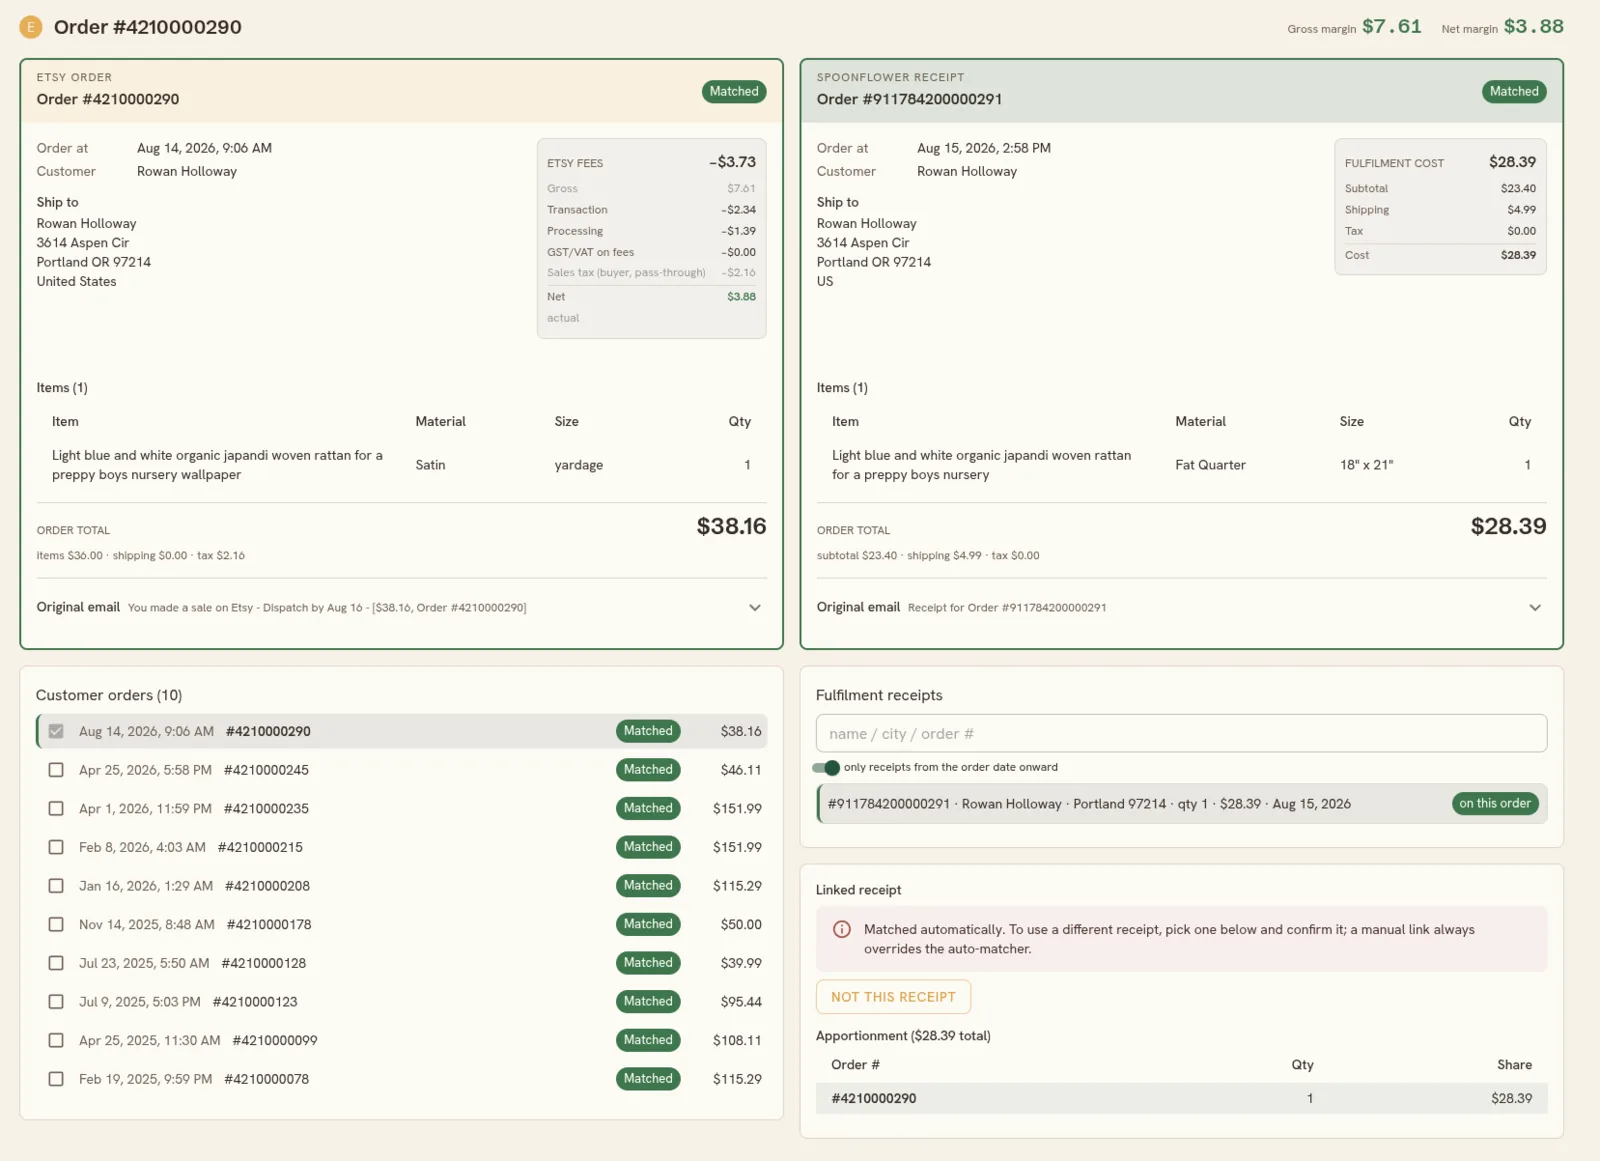Open customer order row dated Jul 23, 2025
The height and width of the screenshot is (1161, 1600).
click(402, 963)
